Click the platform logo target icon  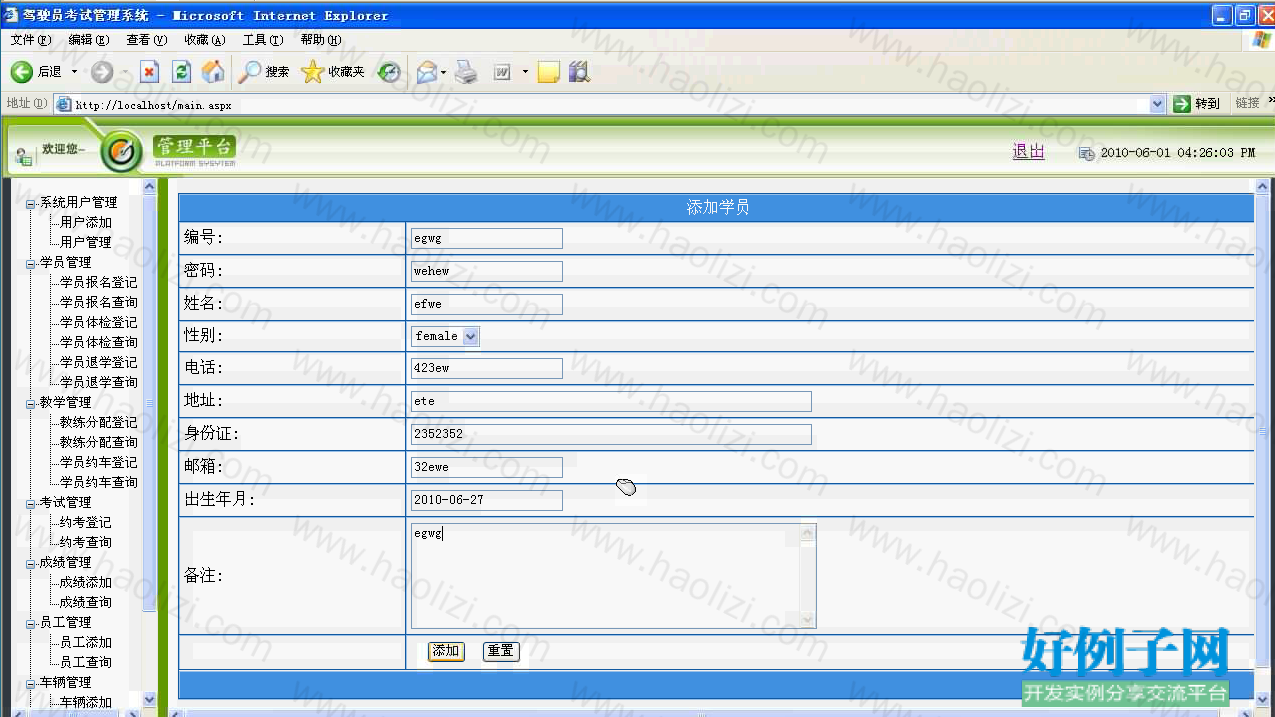[122, 151]
